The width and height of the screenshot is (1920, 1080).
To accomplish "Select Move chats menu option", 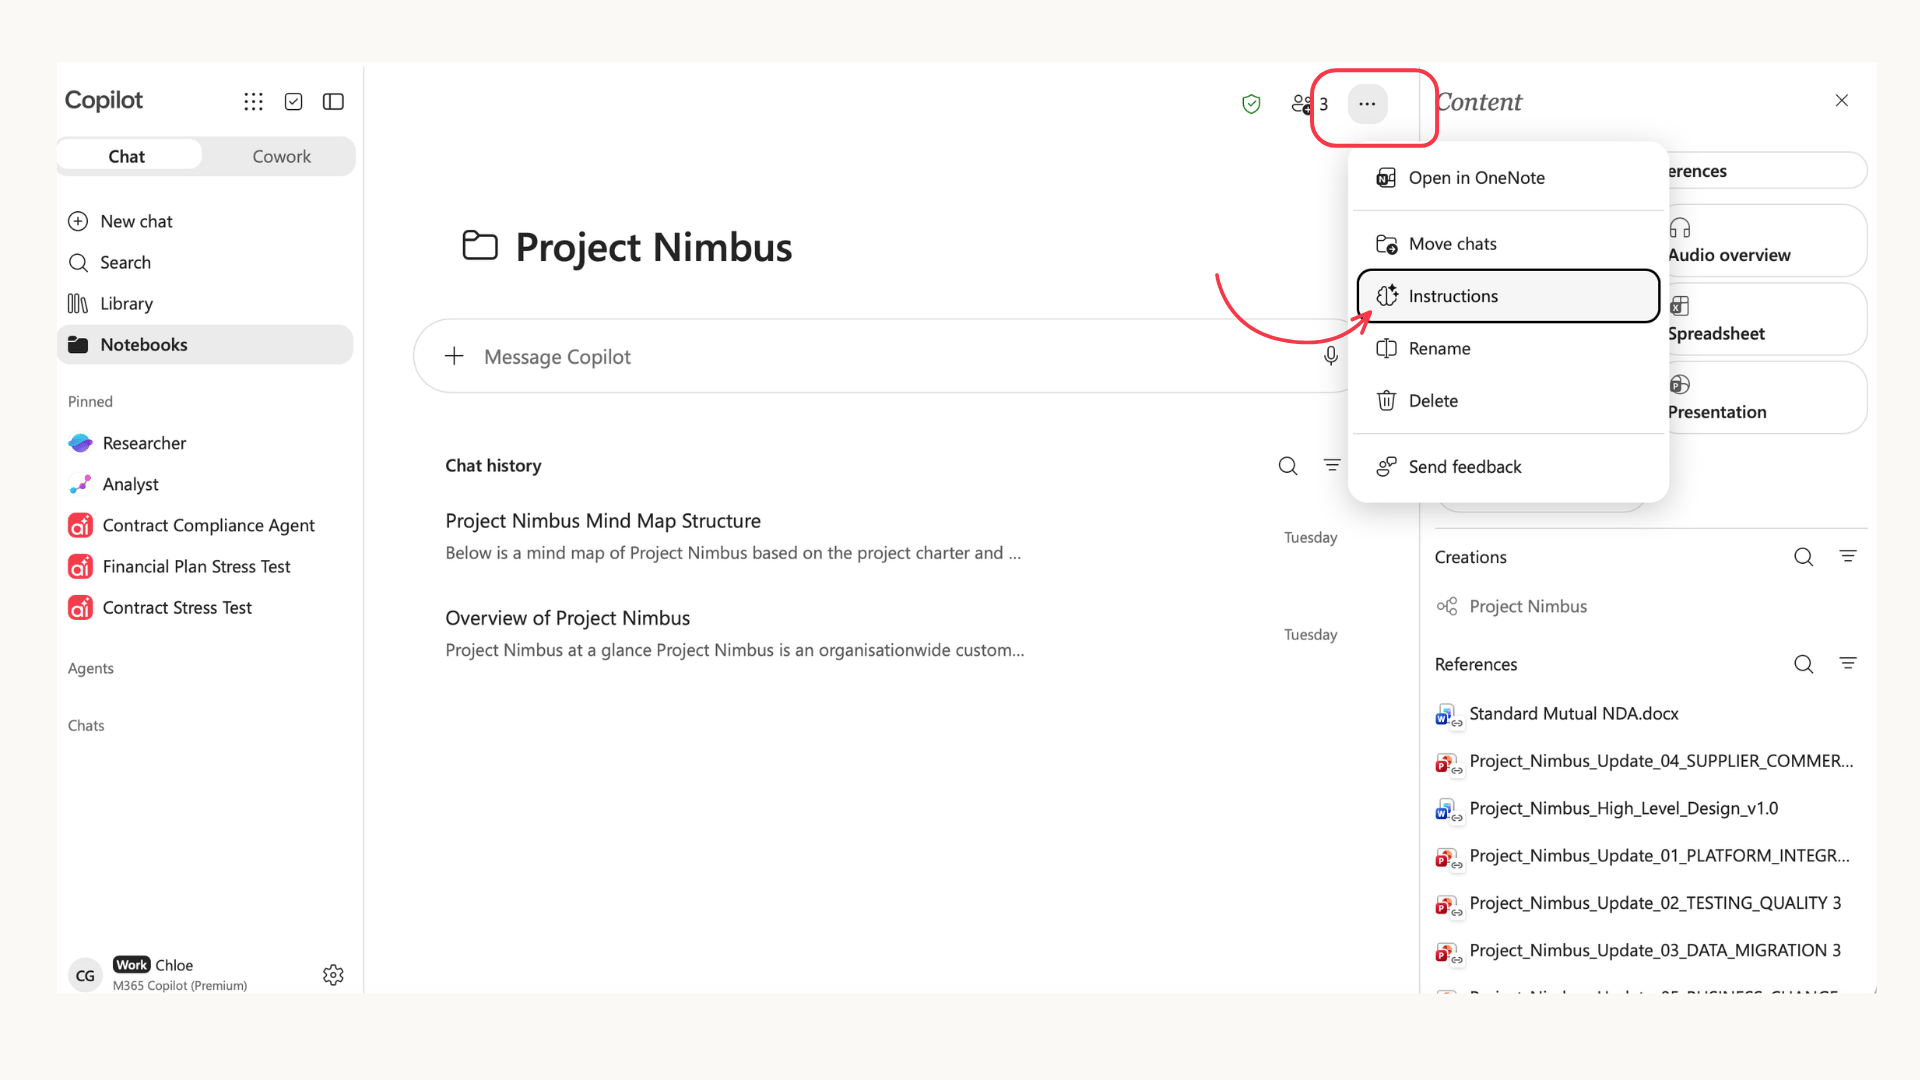I will [x=1508, y=244].
